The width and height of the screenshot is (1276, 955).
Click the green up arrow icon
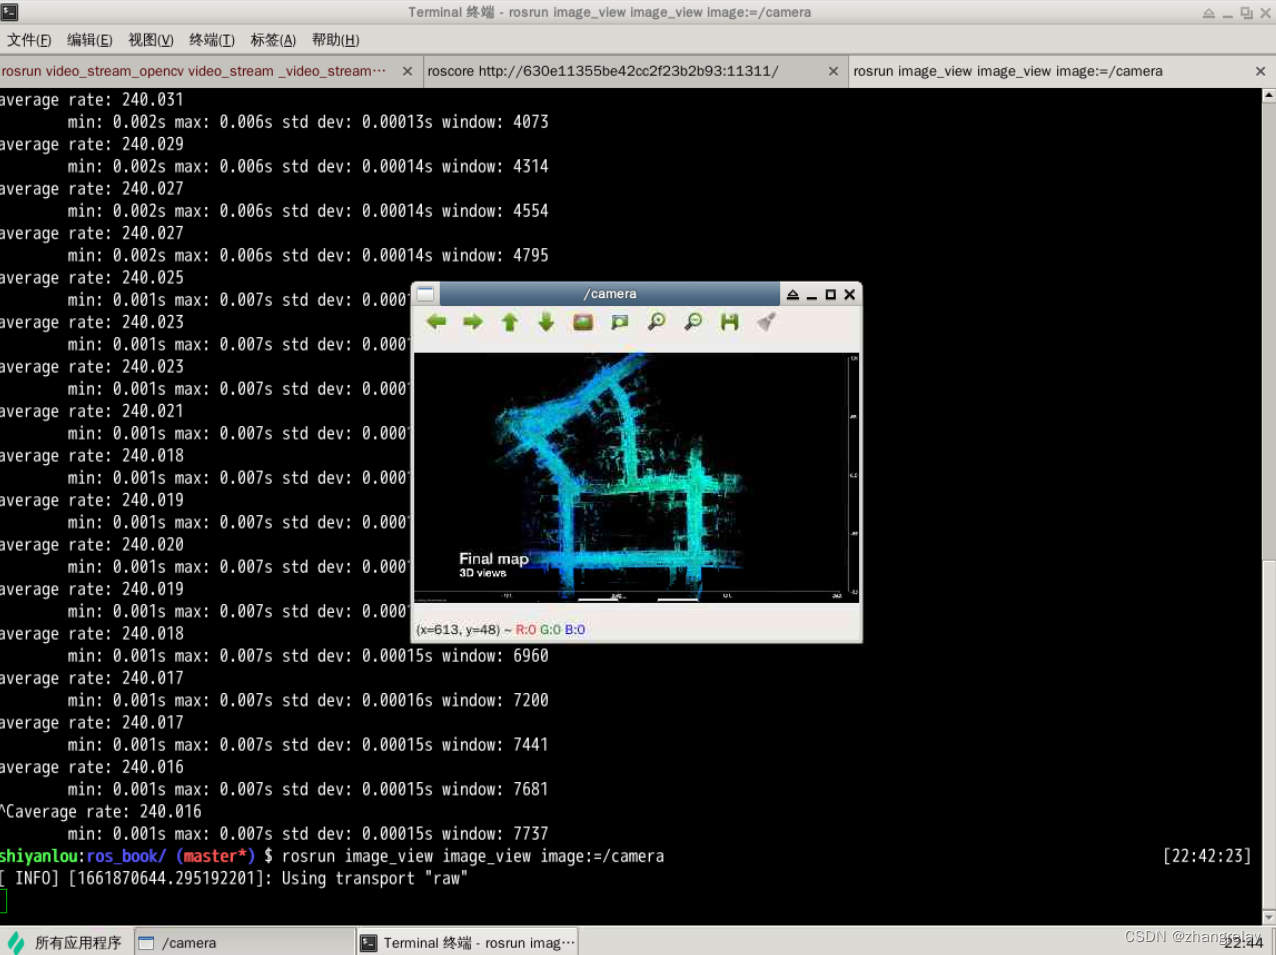point(509,322)
